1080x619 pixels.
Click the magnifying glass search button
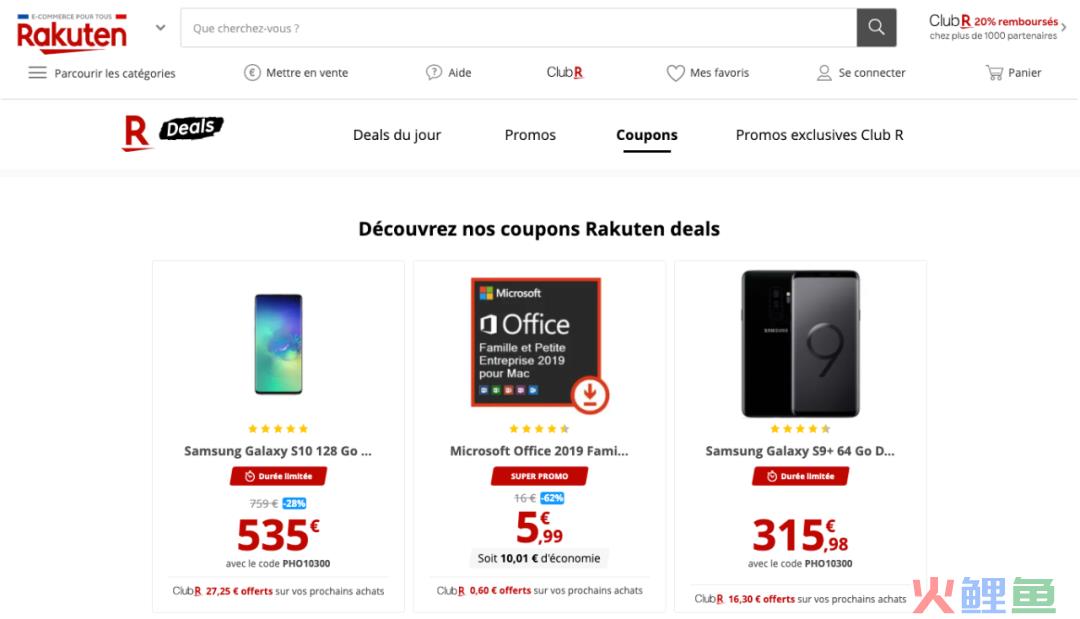click(x=876, y=28)
